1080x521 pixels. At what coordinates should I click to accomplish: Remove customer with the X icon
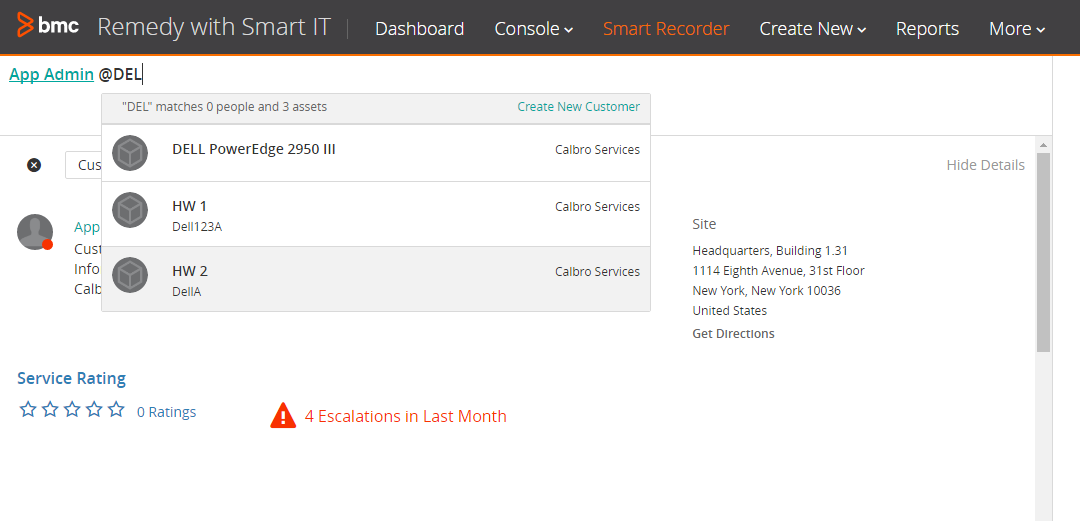(x=34, y=165)
